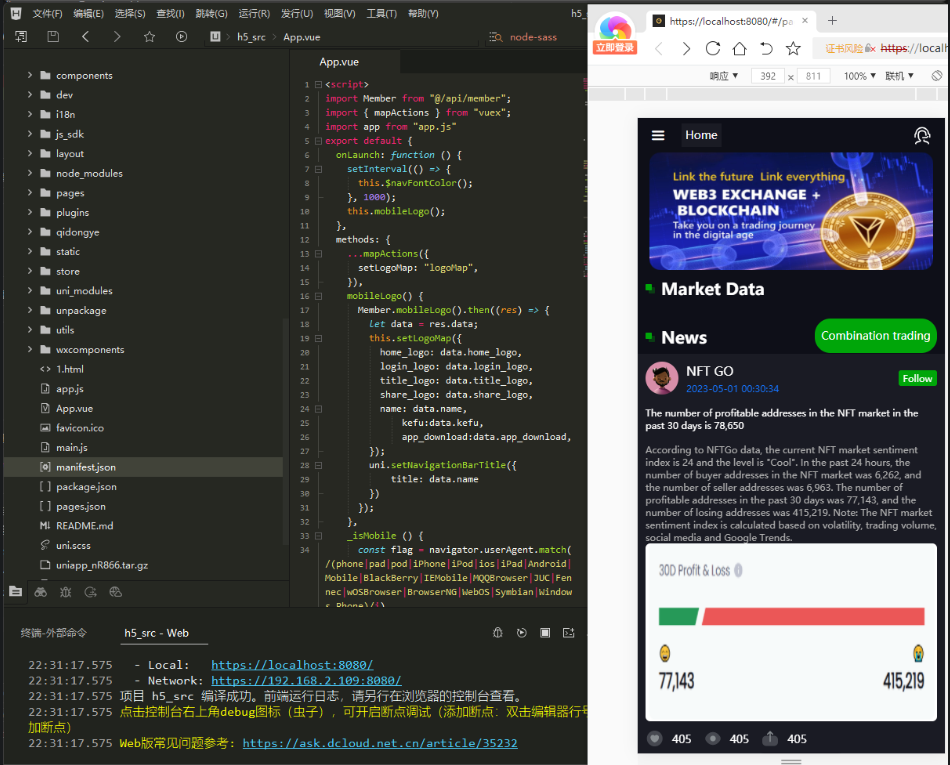
Task: Open the 运行(R) menu
Action: (x=254, y=13)
